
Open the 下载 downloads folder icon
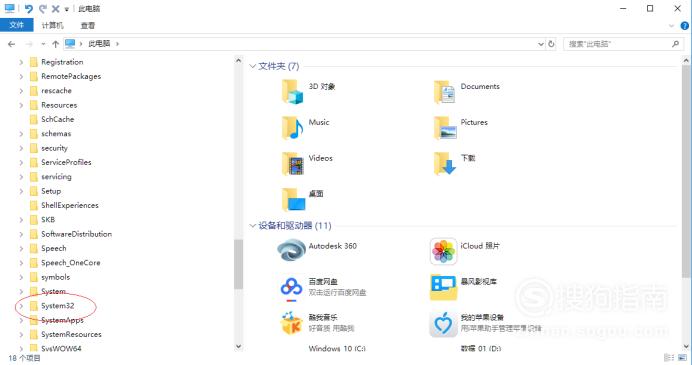445,163
